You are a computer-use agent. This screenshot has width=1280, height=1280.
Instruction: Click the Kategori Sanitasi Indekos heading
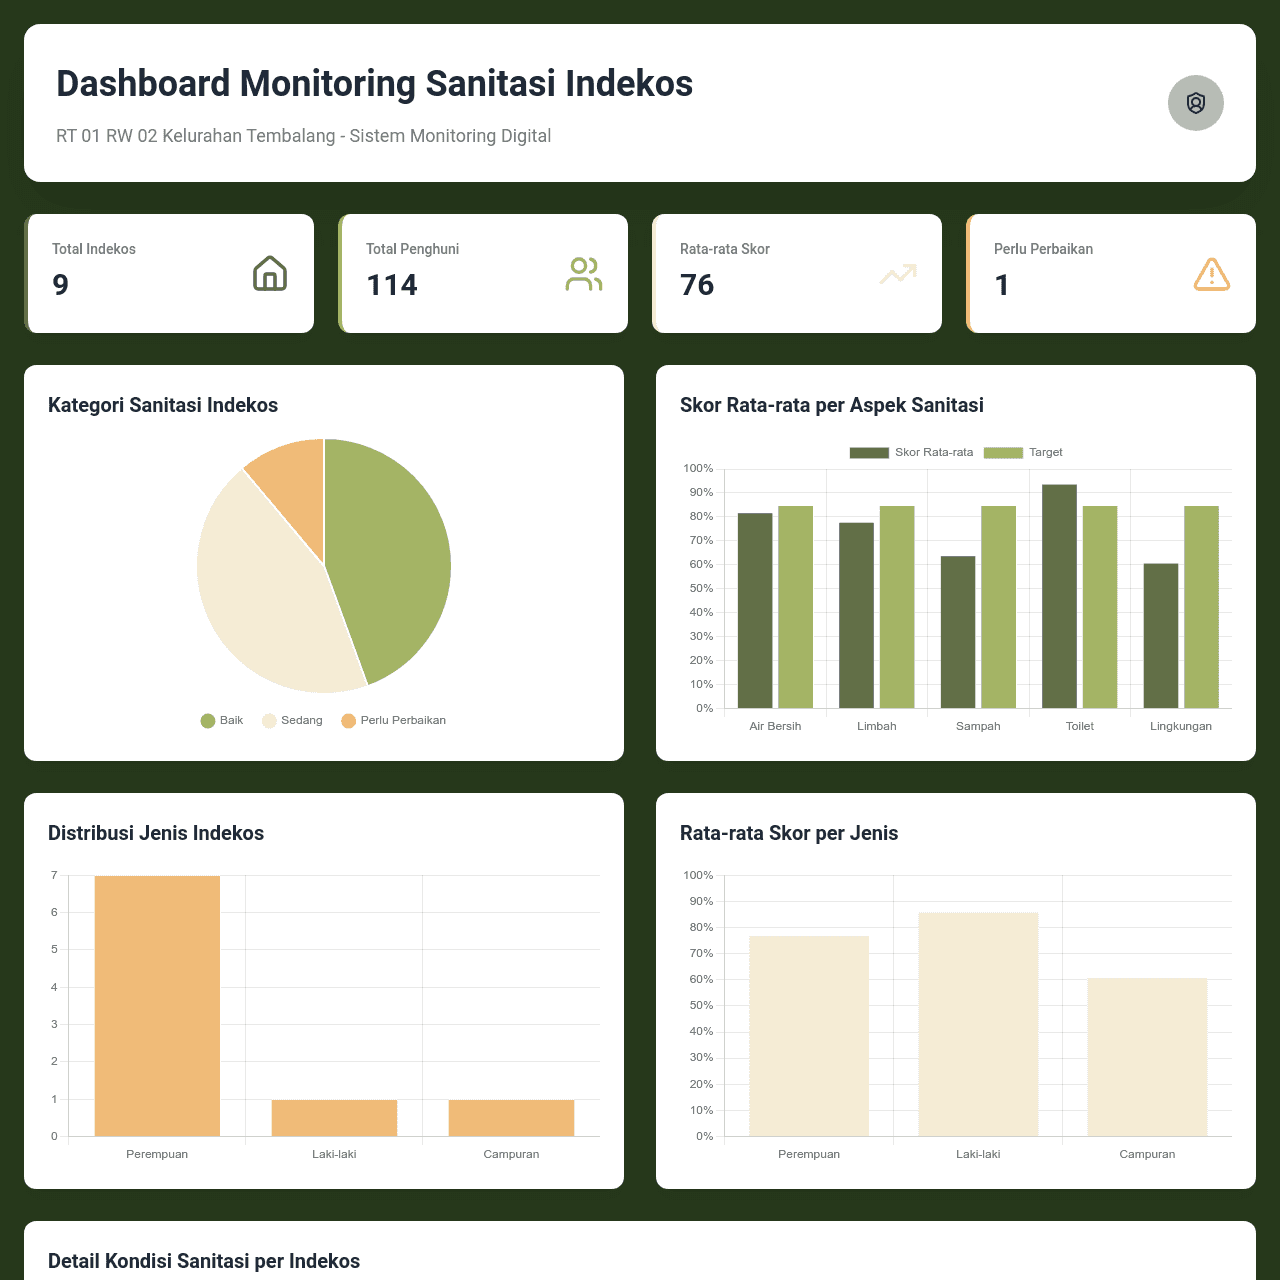[163, 405]
